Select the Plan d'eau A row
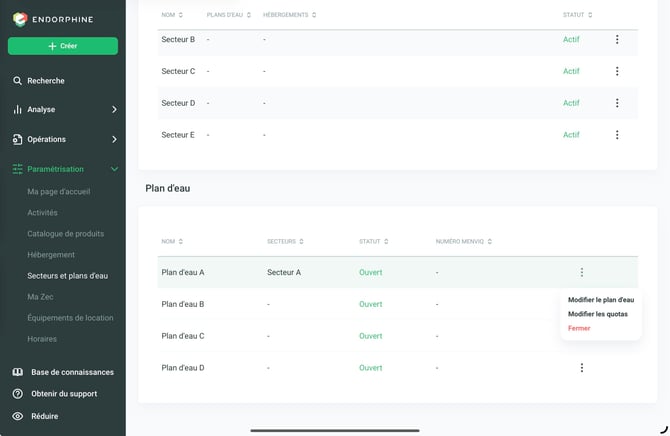The image size is (670, 436). click(397, 272)
